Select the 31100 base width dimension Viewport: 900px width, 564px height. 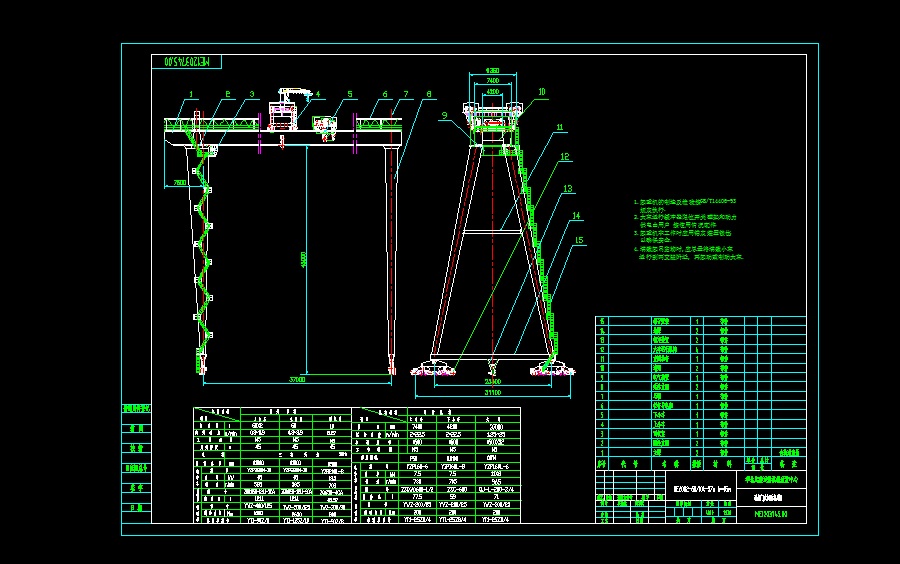[x=490, y=392]
